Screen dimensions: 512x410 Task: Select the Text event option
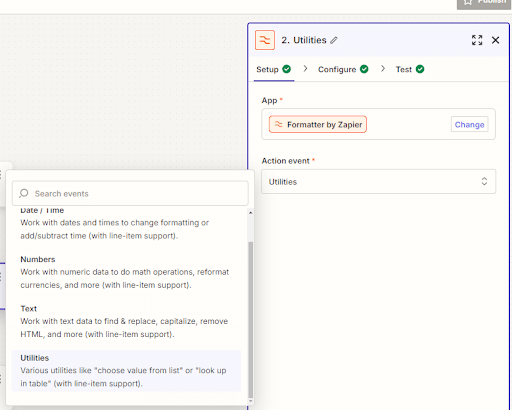pos(126,321)
